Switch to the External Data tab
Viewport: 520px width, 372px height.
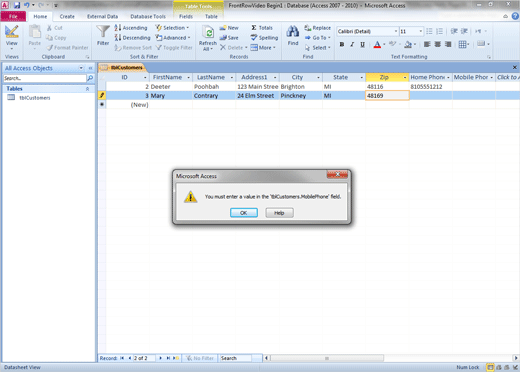(x=102, y=16)
